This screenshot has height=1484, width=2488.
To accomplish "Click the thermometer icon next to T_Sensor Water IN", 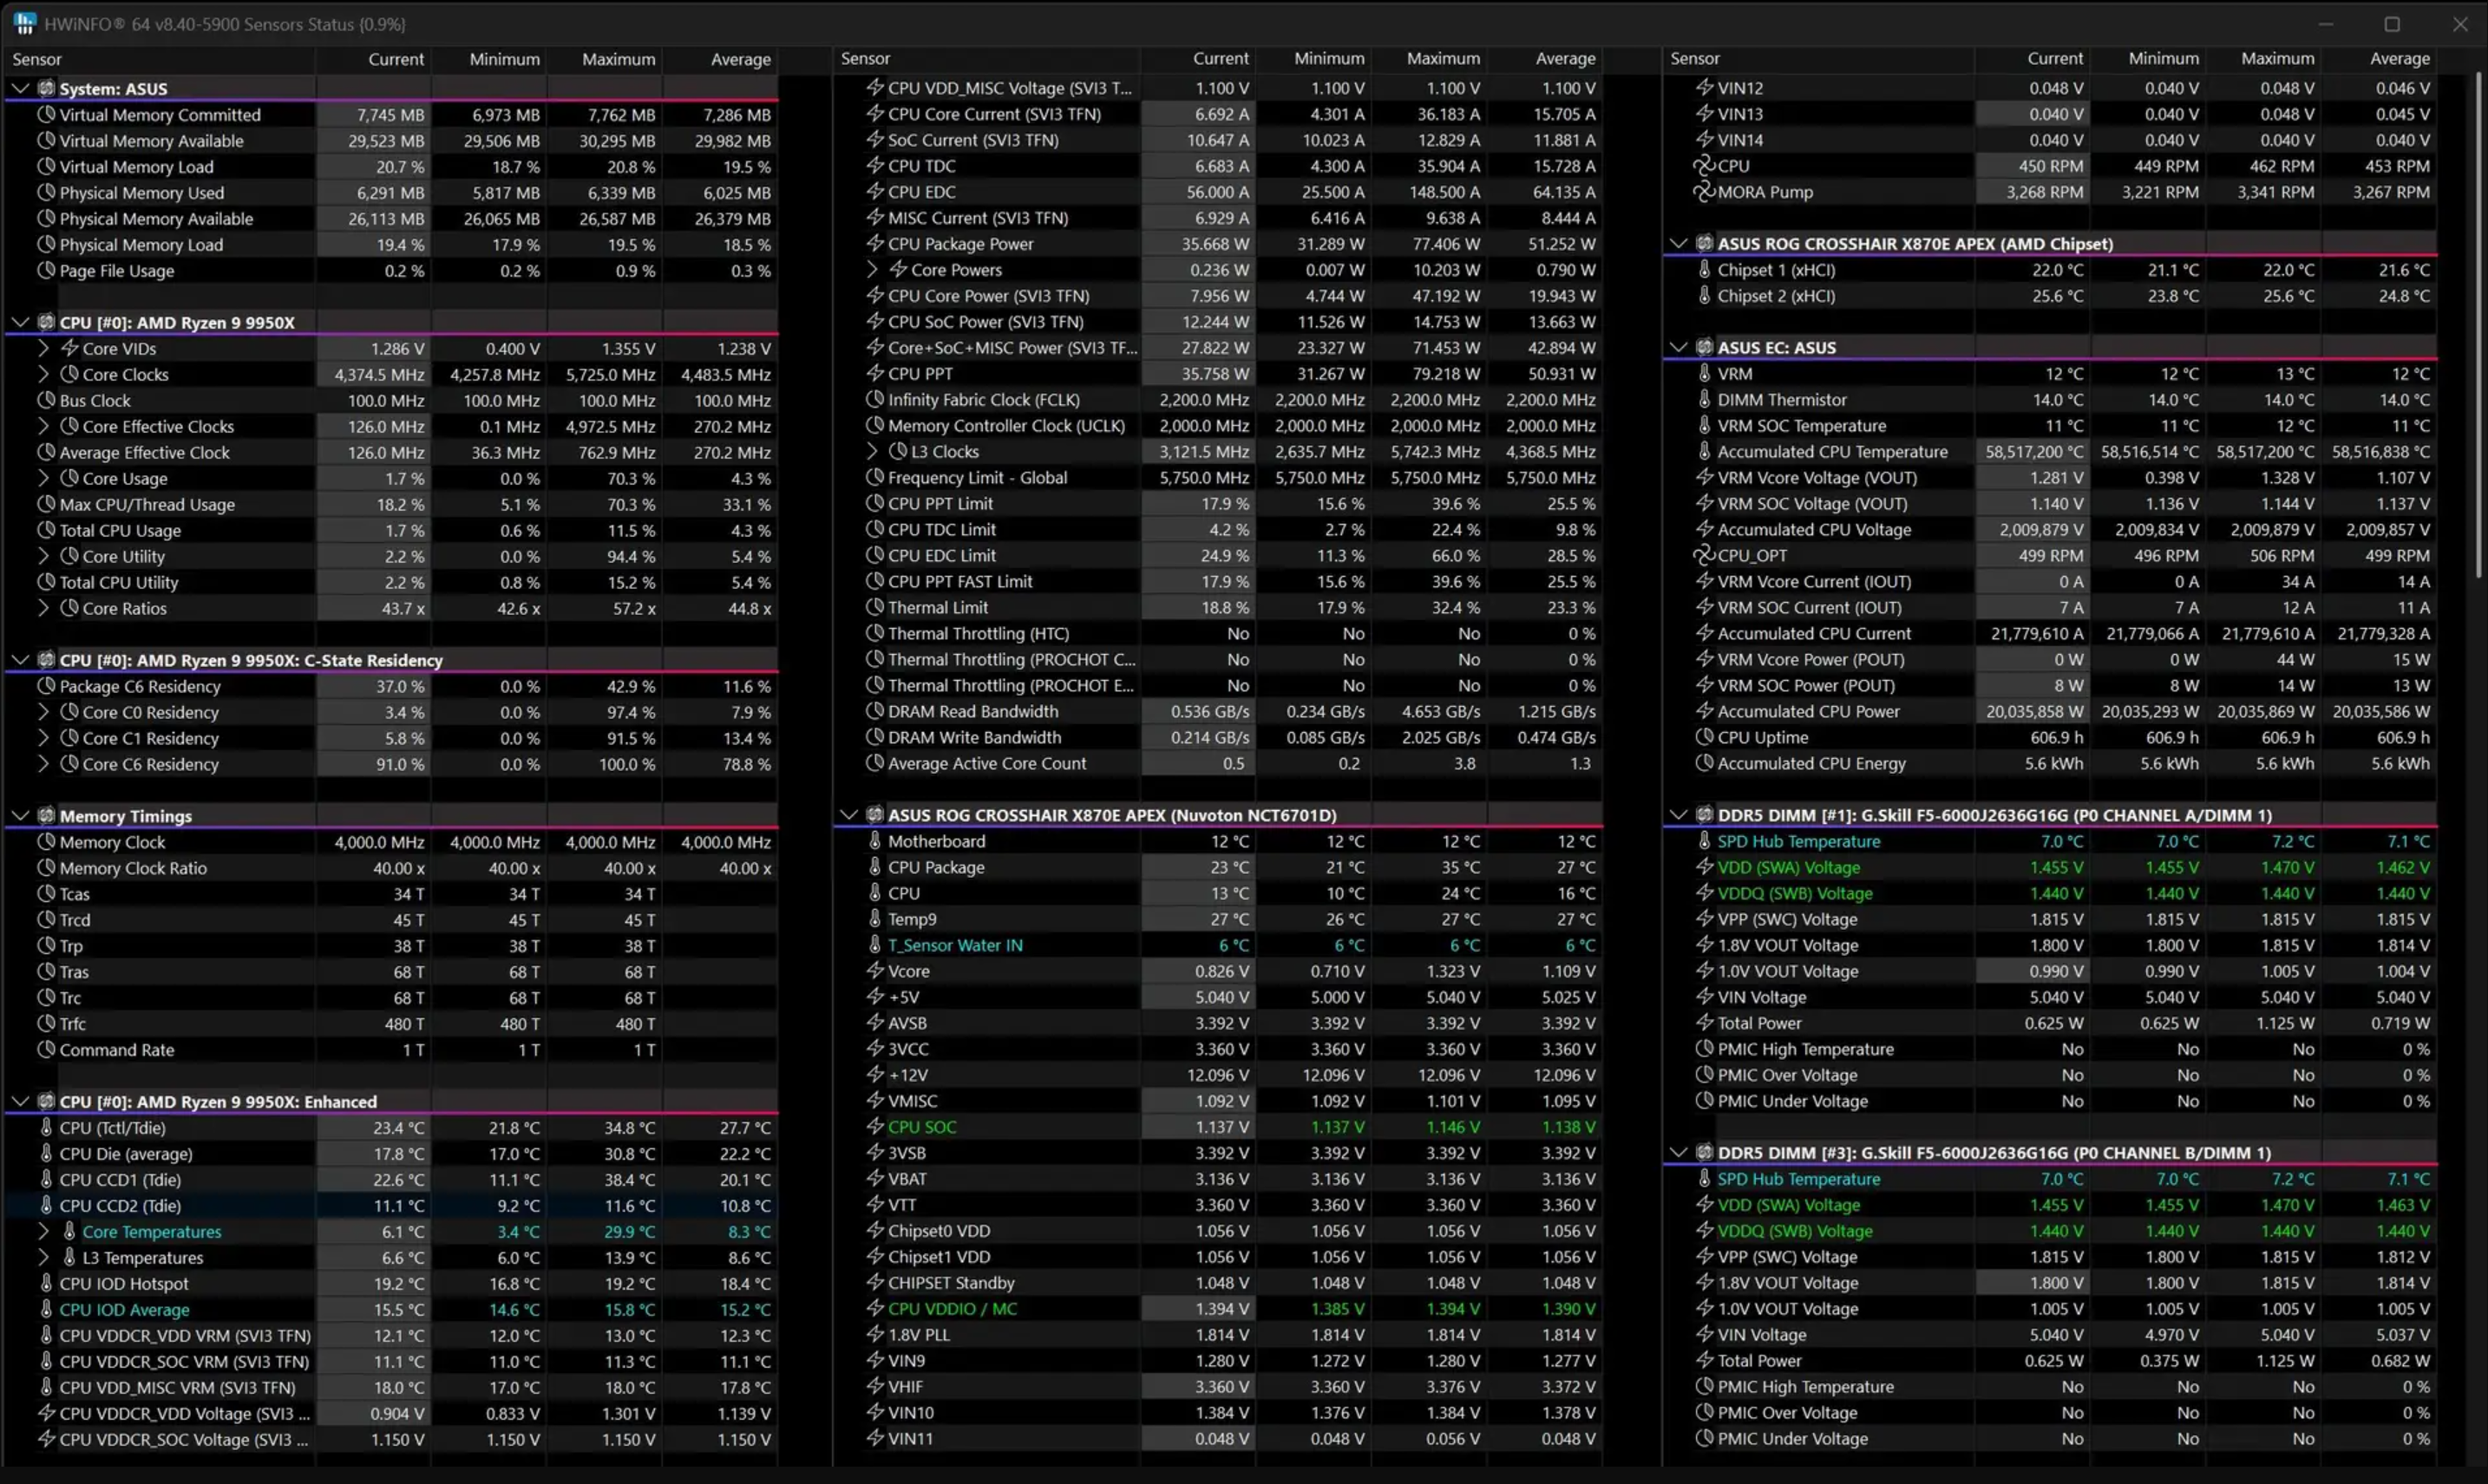I will 875,945.
